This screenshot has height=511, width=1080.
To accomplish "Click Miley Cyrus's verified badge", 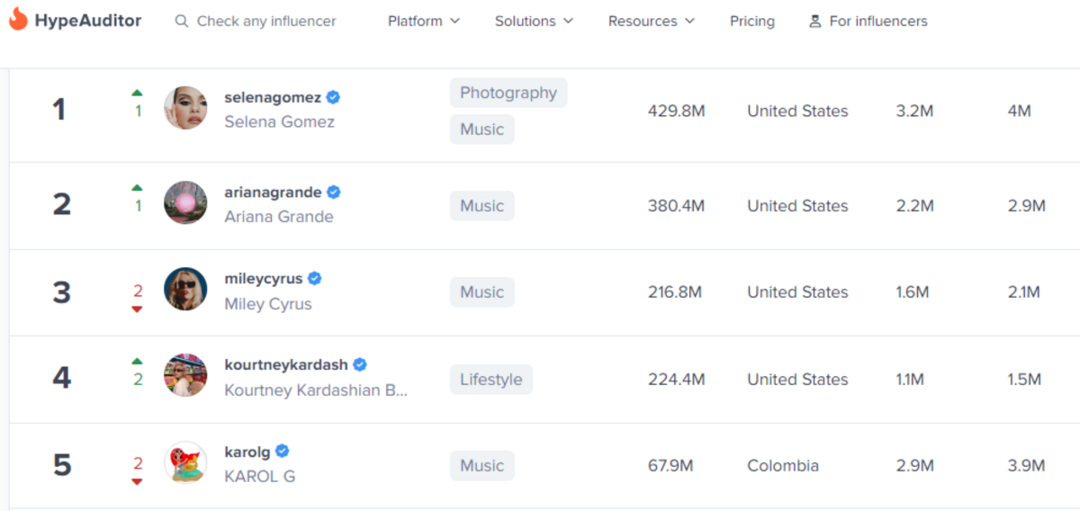I will coord(315,279).
